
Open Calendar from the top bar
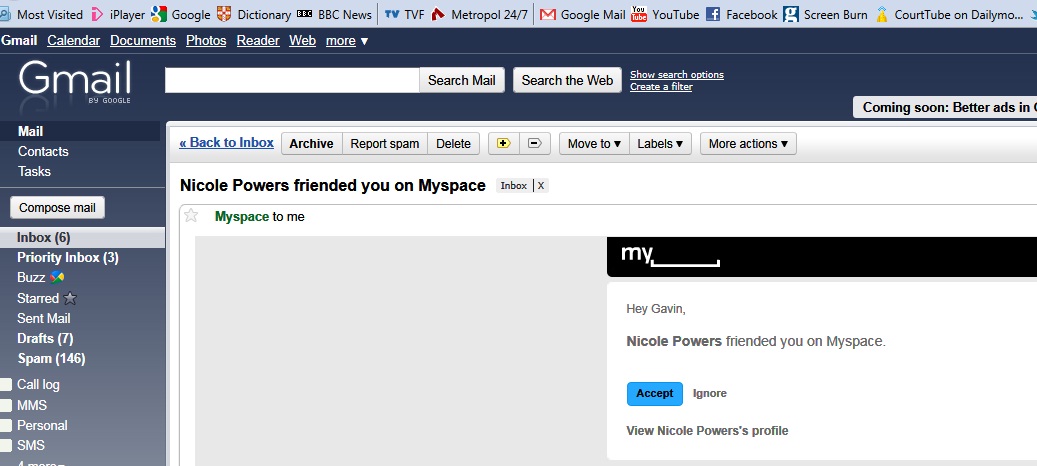(73, 41)
